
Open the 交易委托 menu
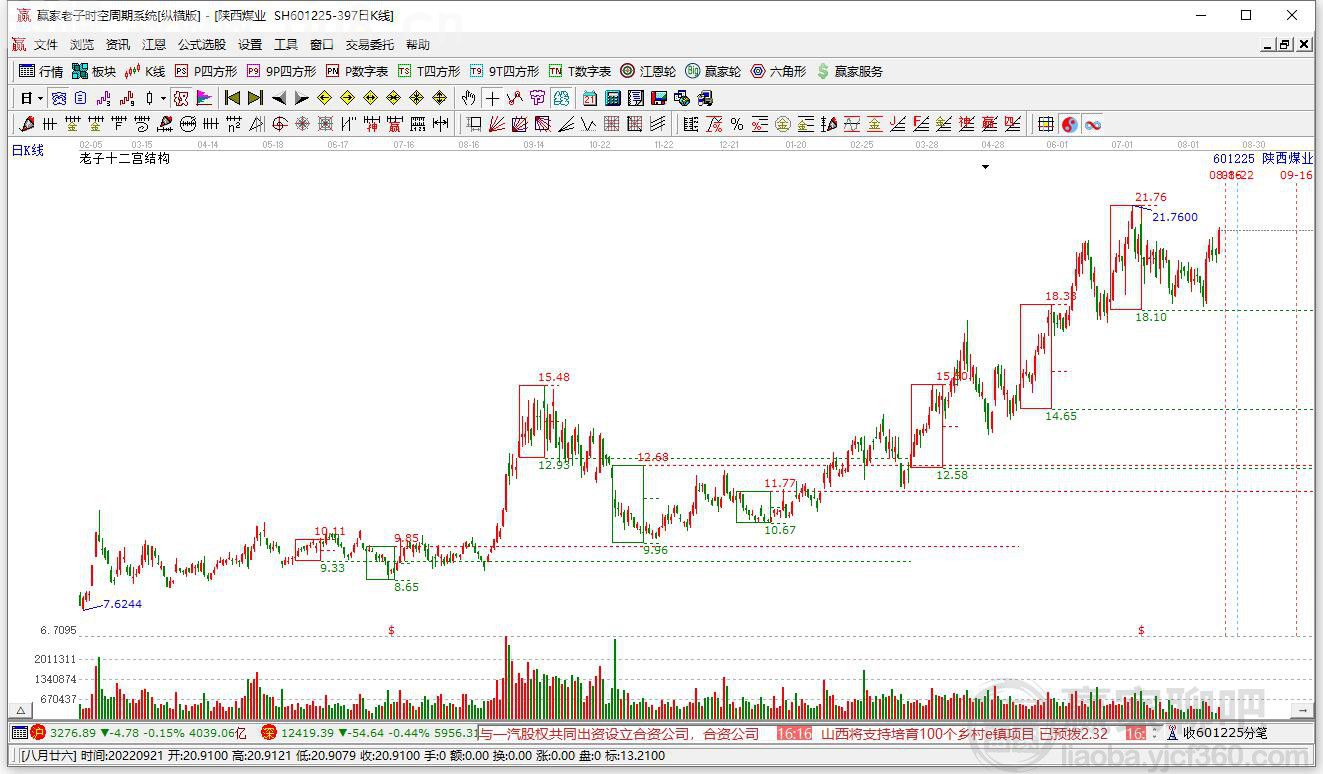(x=370, y=45)
